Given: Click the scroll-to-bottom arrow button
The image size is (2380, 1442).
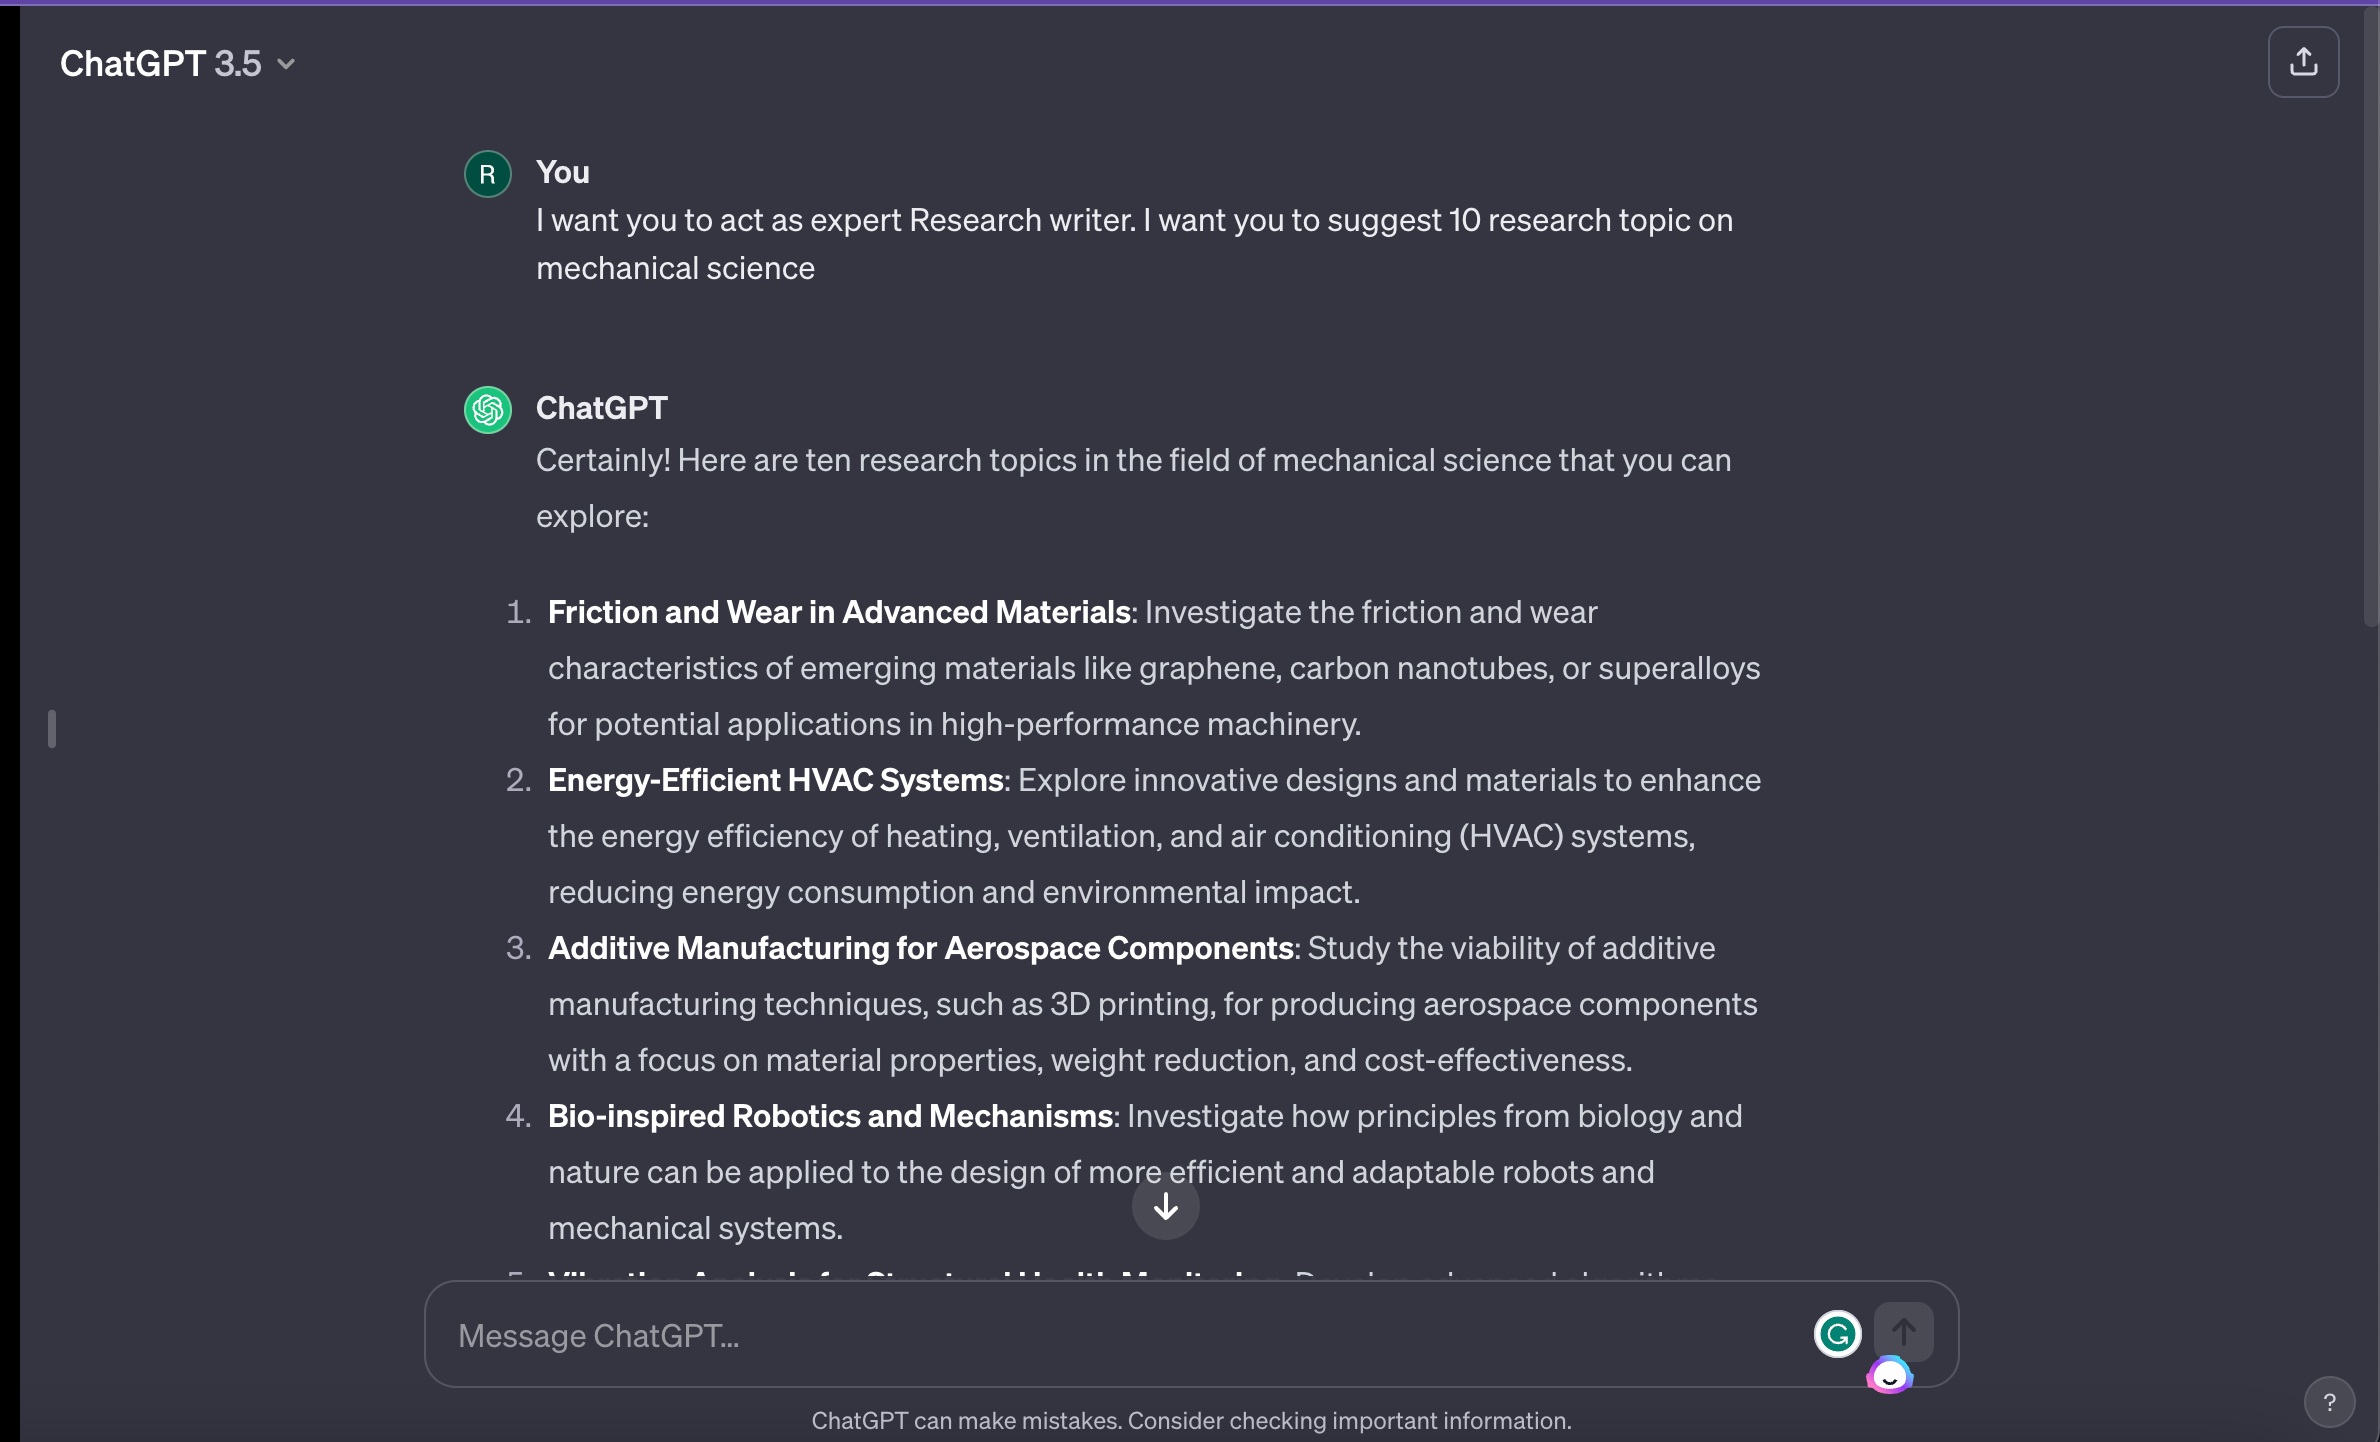Looking at the screenshot, I should [1165, 1207].
